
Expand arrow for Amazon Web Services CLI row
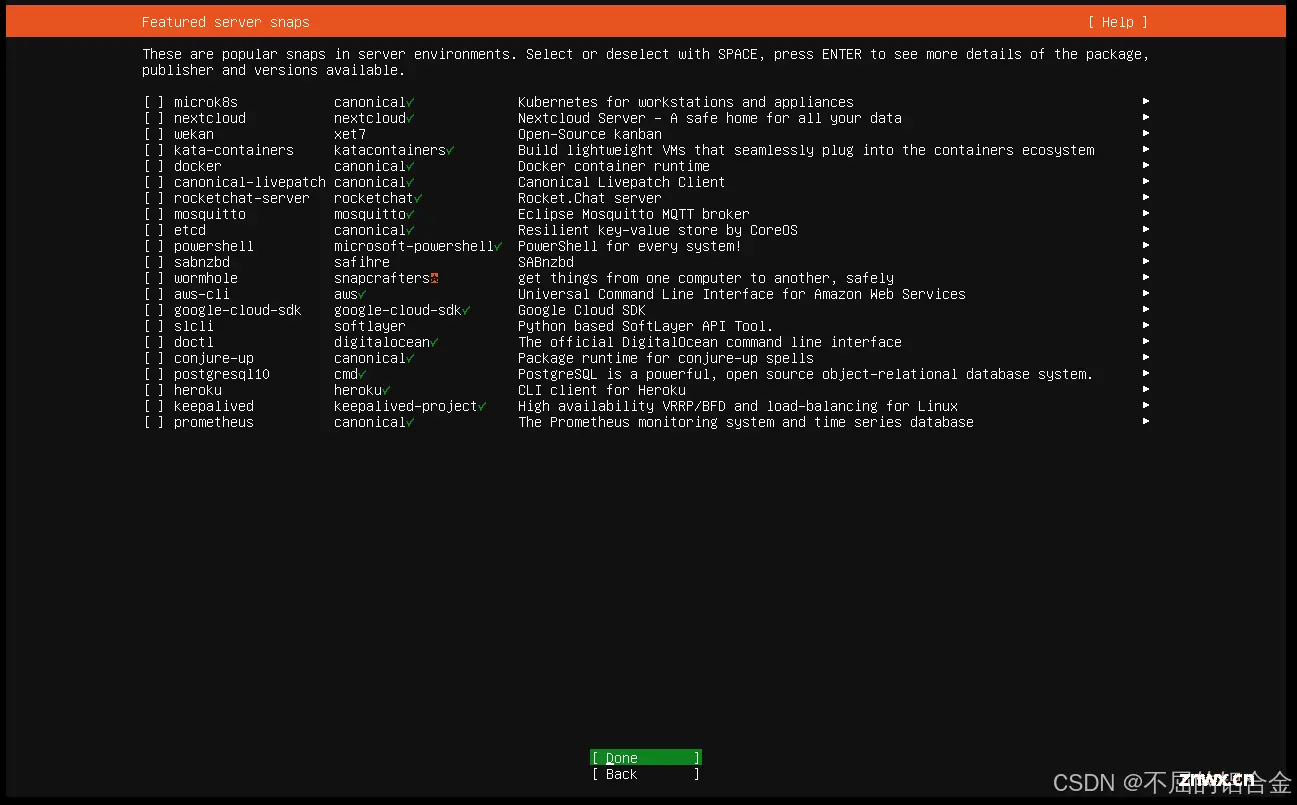pos(1146,293)
